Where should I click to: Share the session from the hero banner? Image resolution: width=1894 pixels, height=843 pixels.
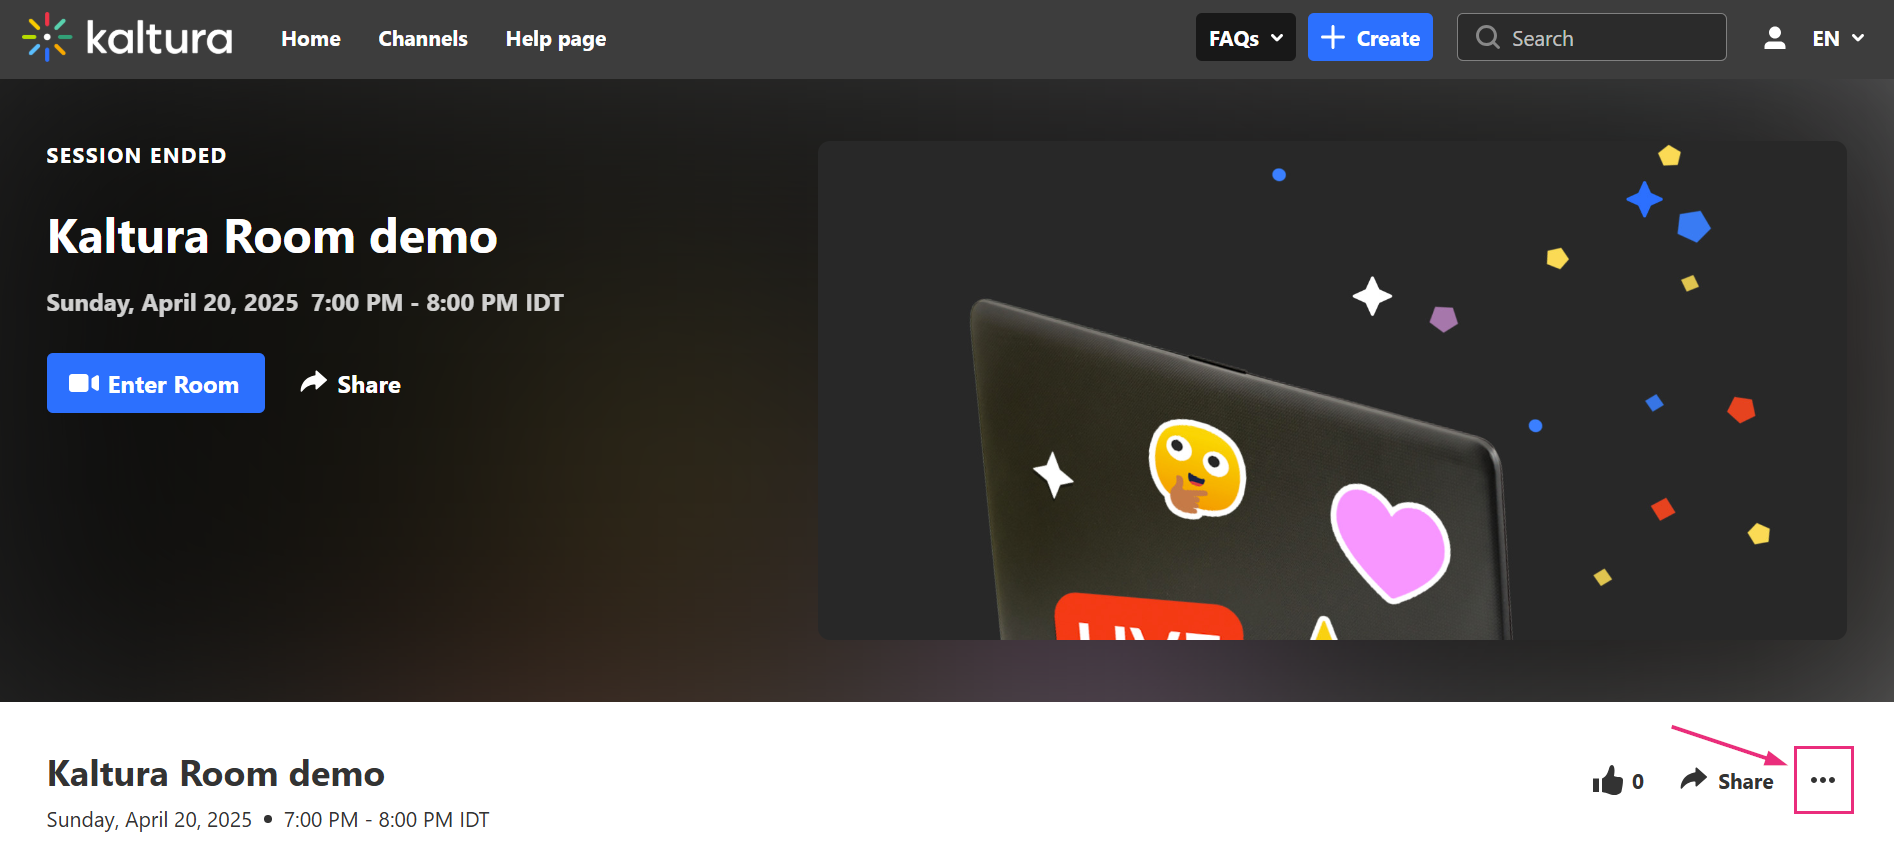pyautogui.click(x=351, y=384)
